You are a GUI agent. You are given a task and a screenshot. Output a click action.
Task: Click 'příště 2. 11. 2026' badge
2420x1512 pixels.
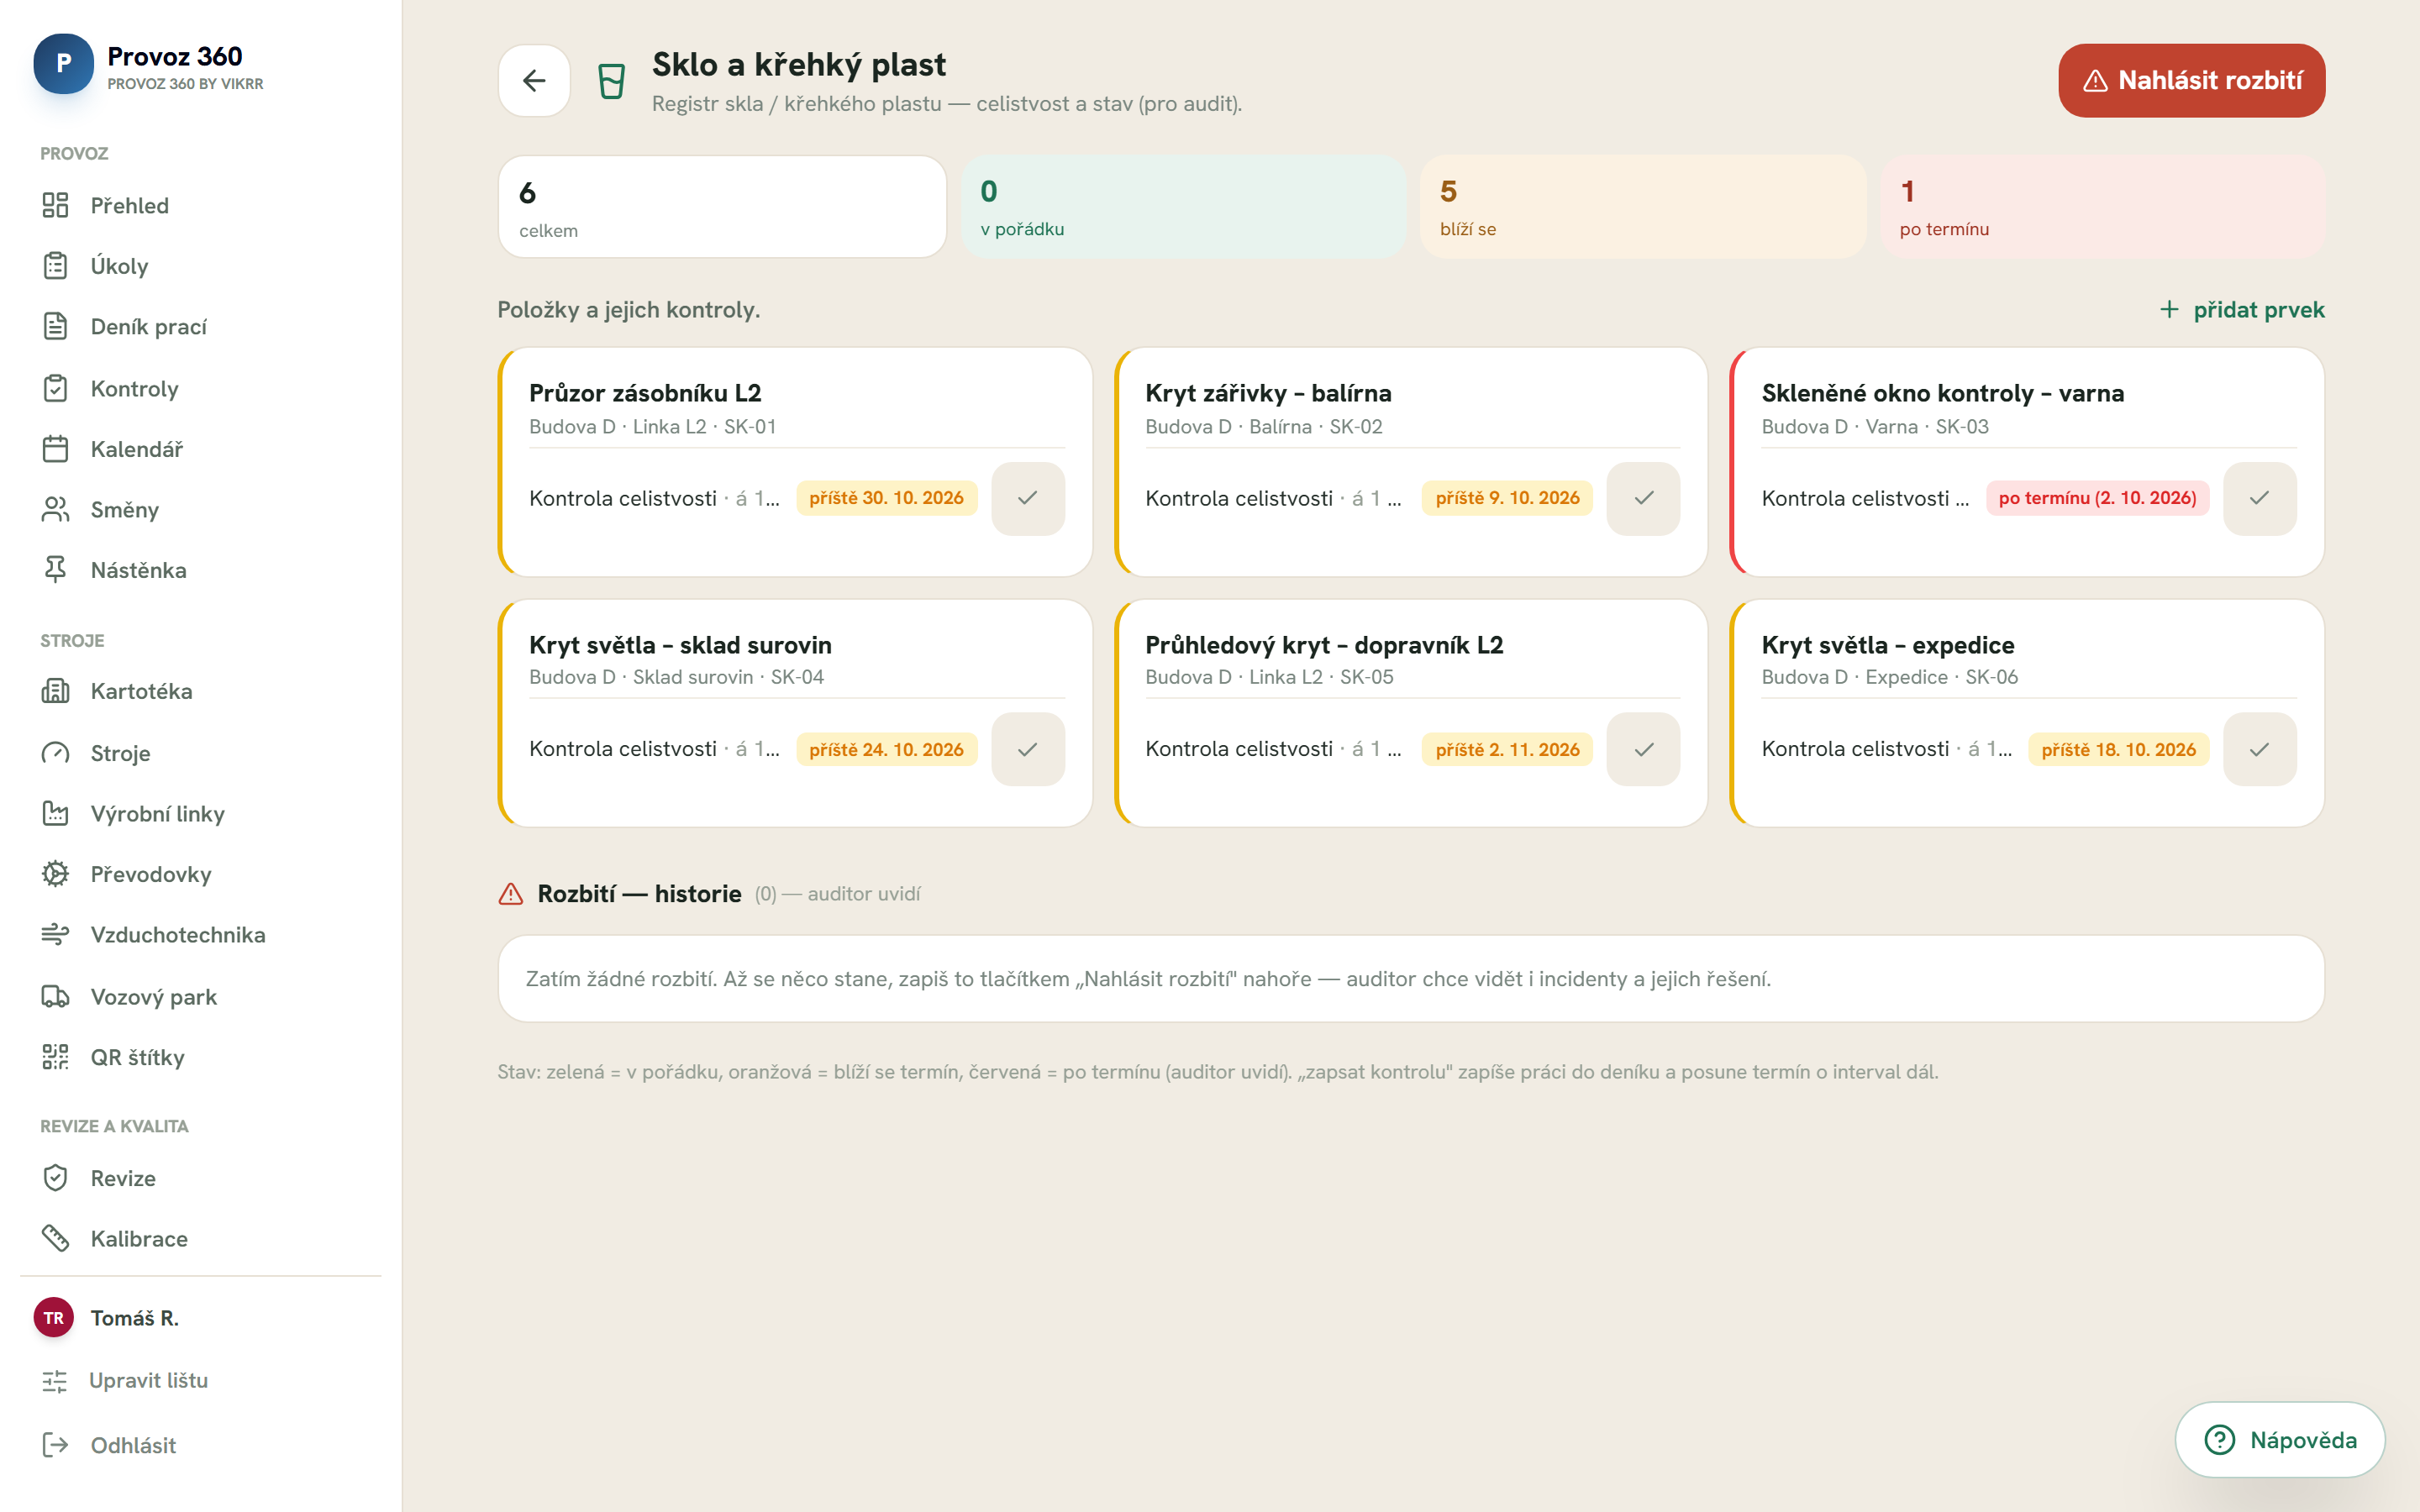pyautogui.click(x=1507, y=749)
